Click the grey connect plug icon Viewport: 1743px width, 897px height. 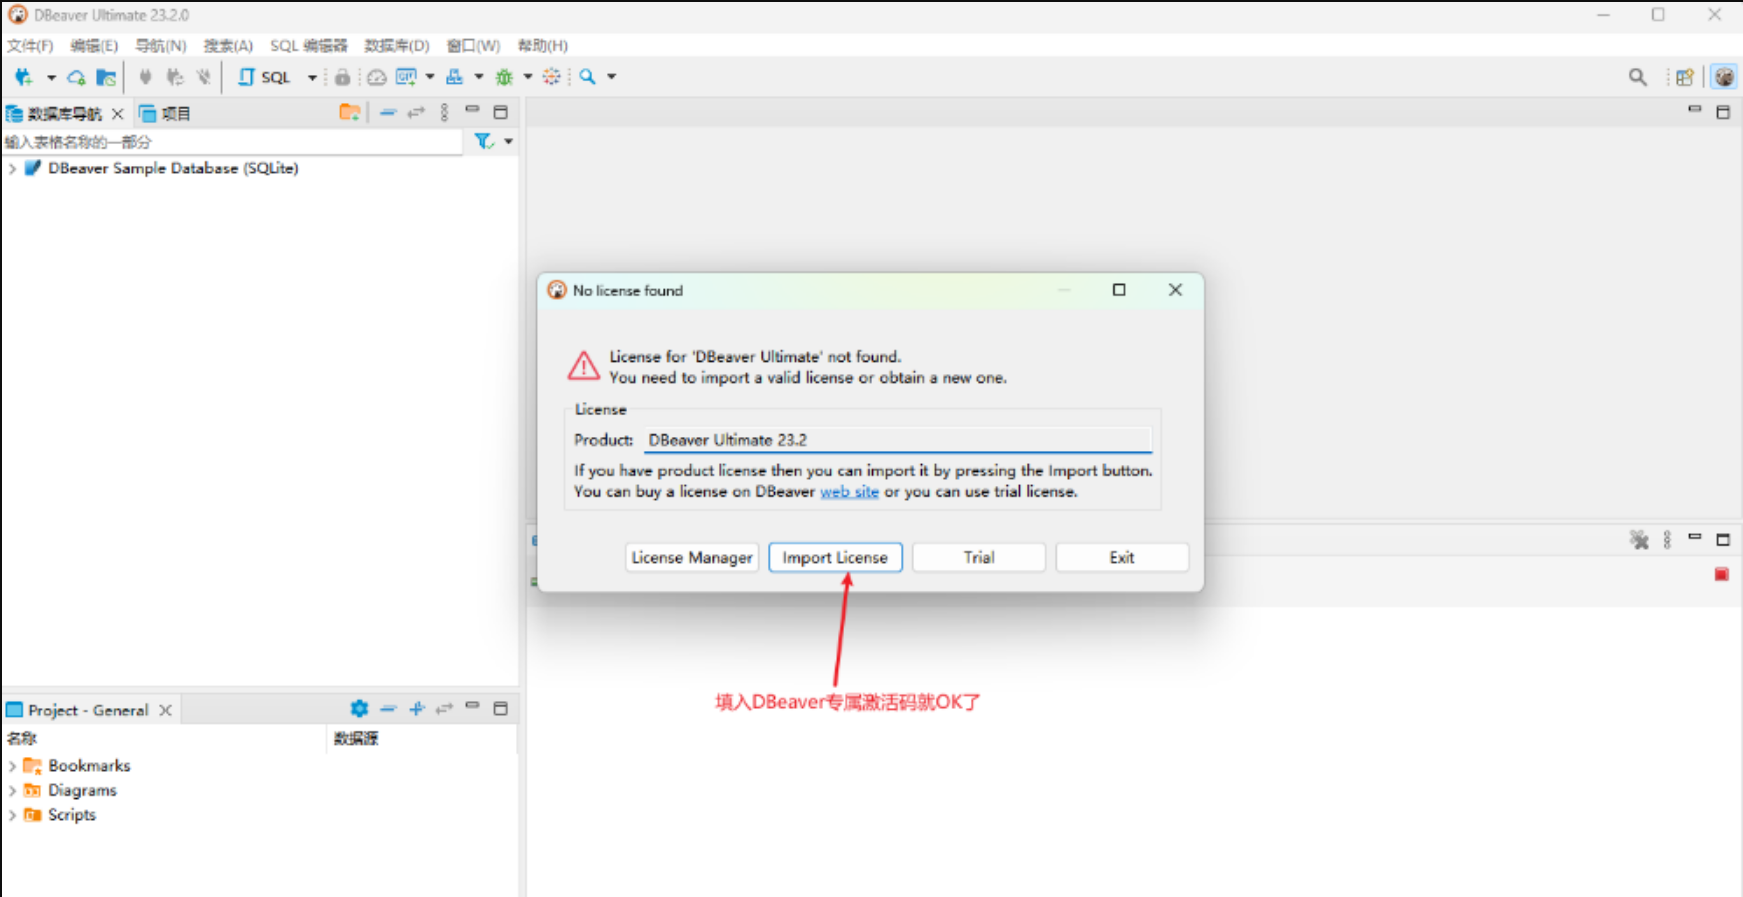[x=145, y=77]
